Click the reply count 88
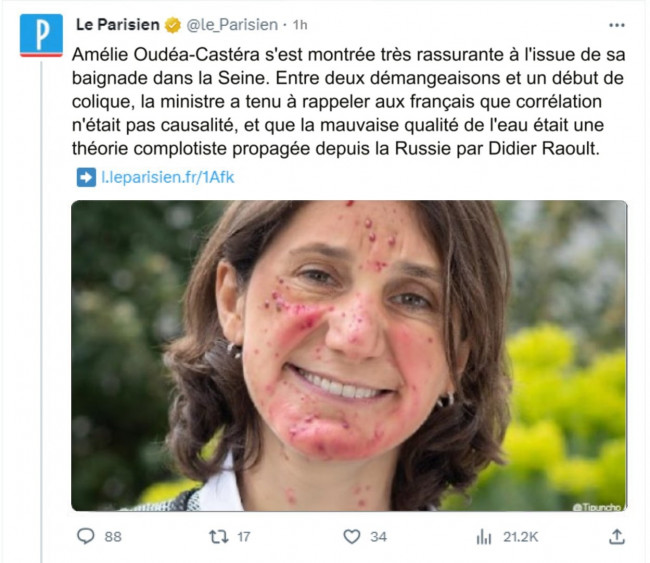This screenshot has height=563, width=650. tap(113, 537)
